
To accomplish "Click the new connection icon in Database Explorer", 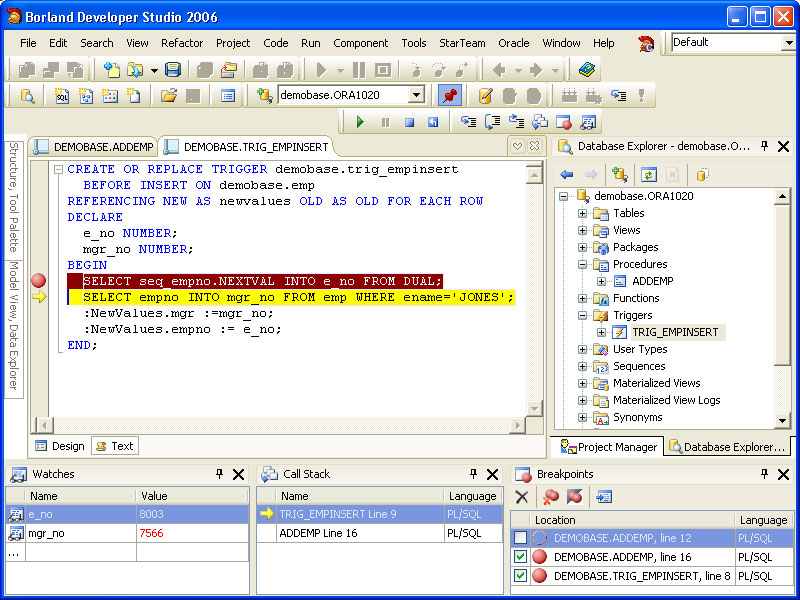I will pos(620,174).
